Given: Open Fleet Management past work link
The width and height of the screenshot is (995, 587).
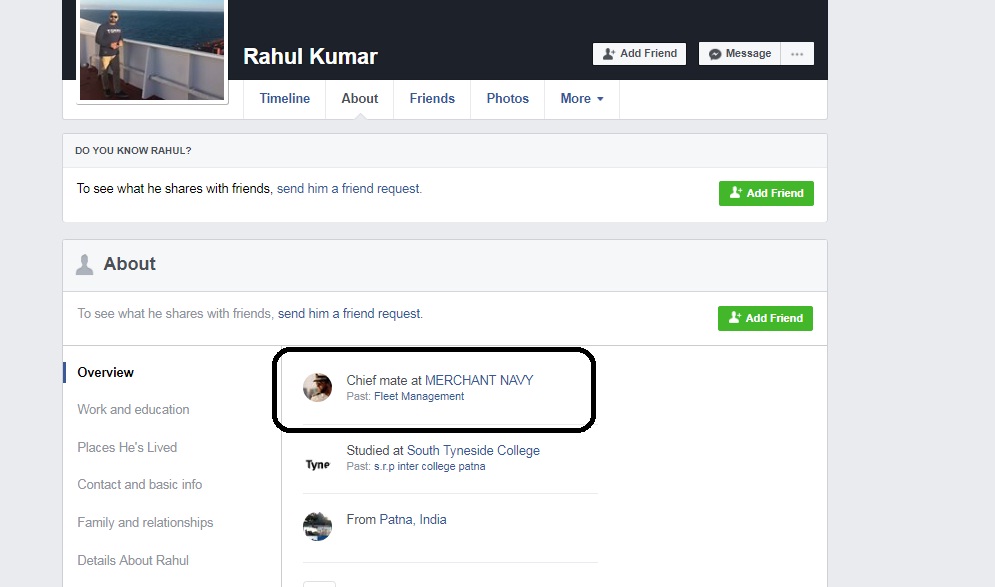Looking at the screenshot, I should point(419,396).
